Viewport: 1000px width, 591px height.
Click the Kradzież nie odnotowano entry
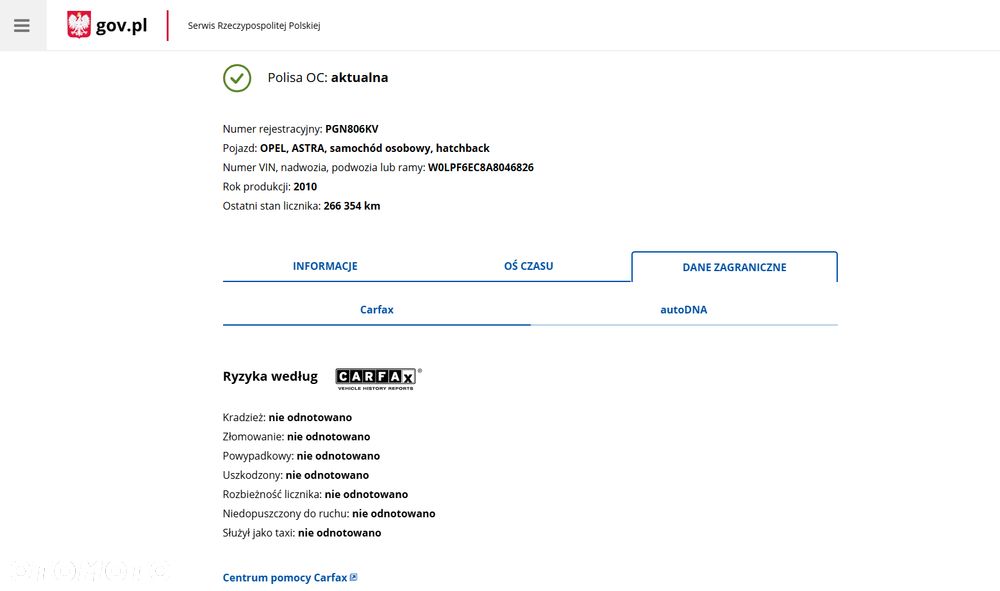click(287, 418)
